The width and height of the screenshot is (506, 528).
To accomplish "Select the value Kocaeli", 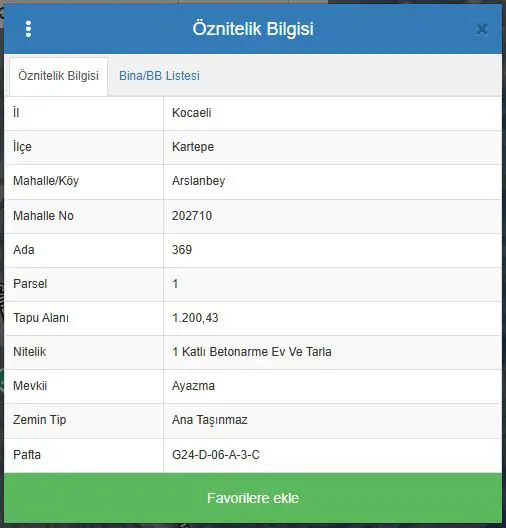I will click(192, 113).
